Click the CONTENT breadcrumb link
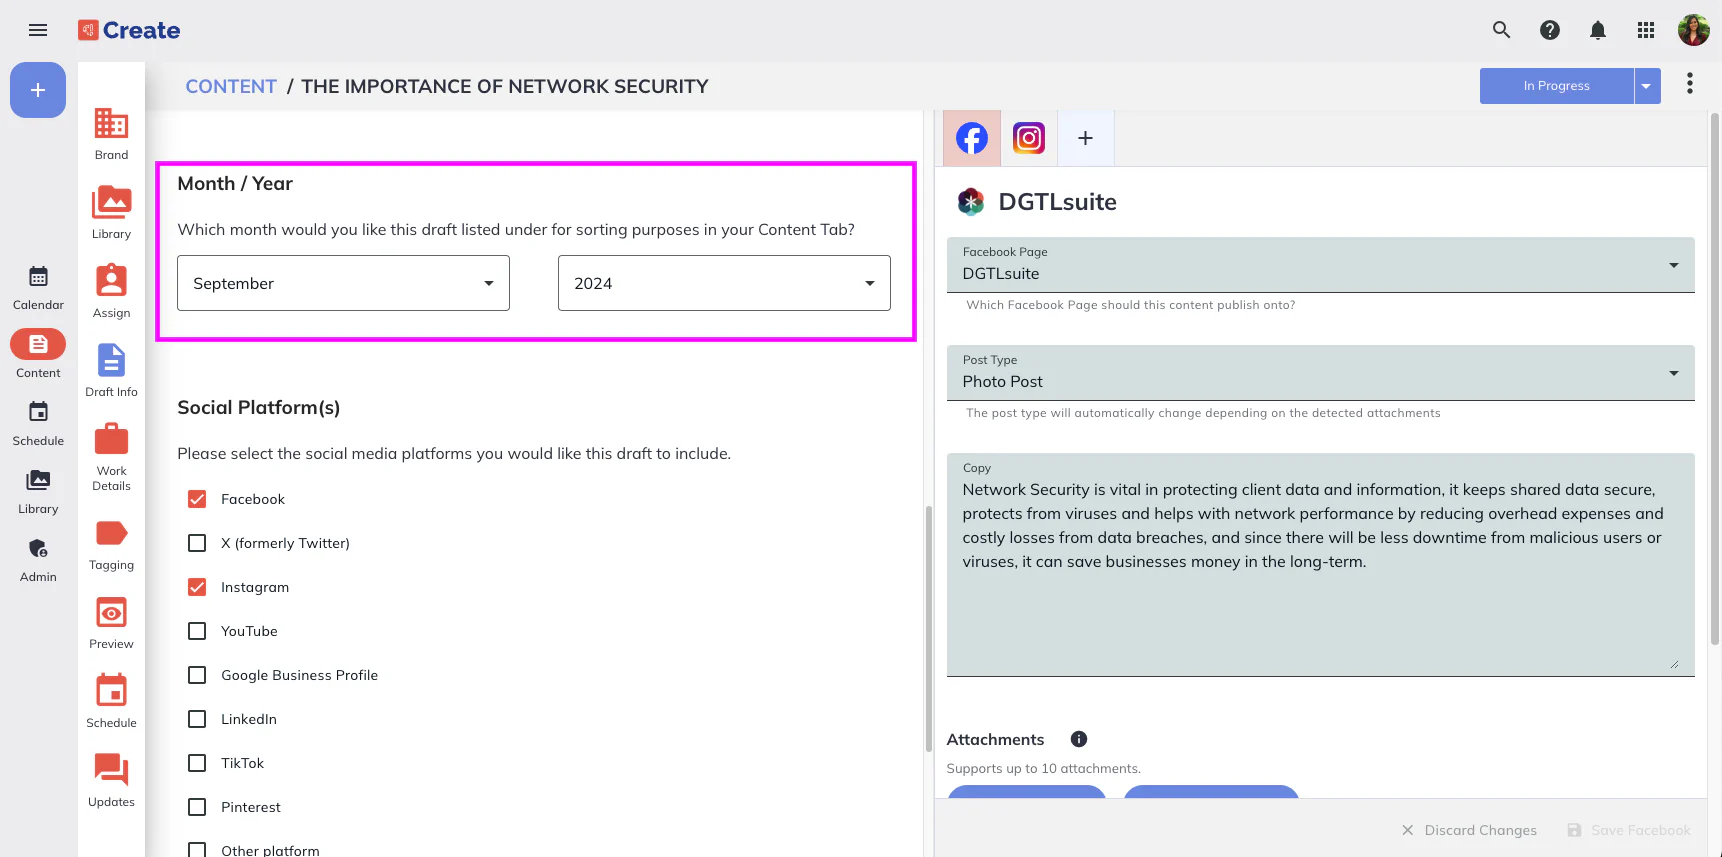Screen dimensions: 1722x857 231,86
